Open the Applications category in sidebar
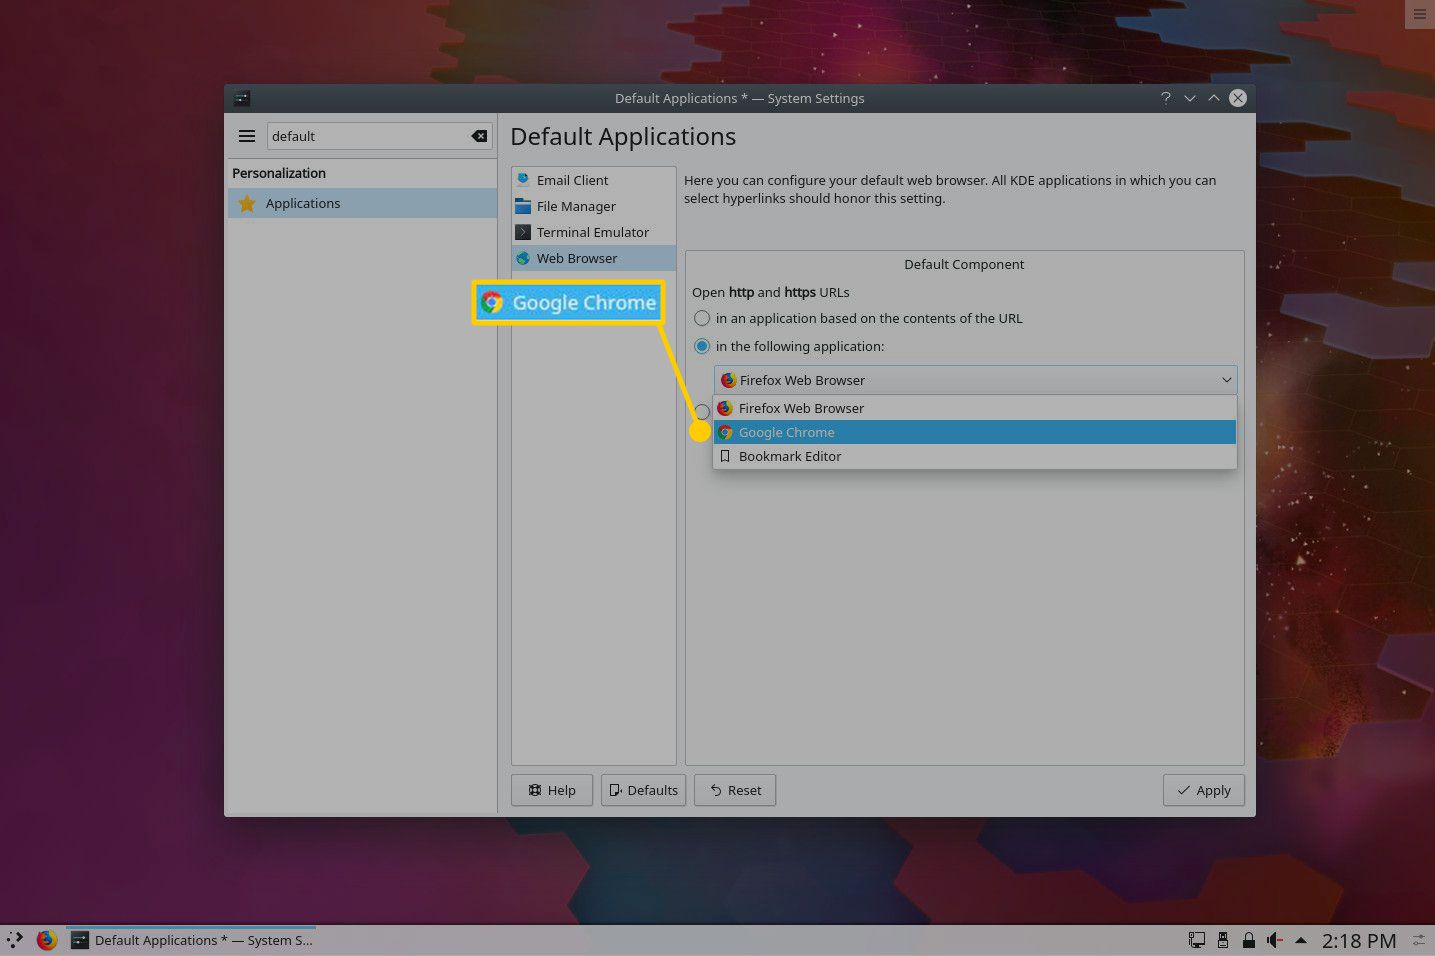1435x956 pixels. [362, 203]
